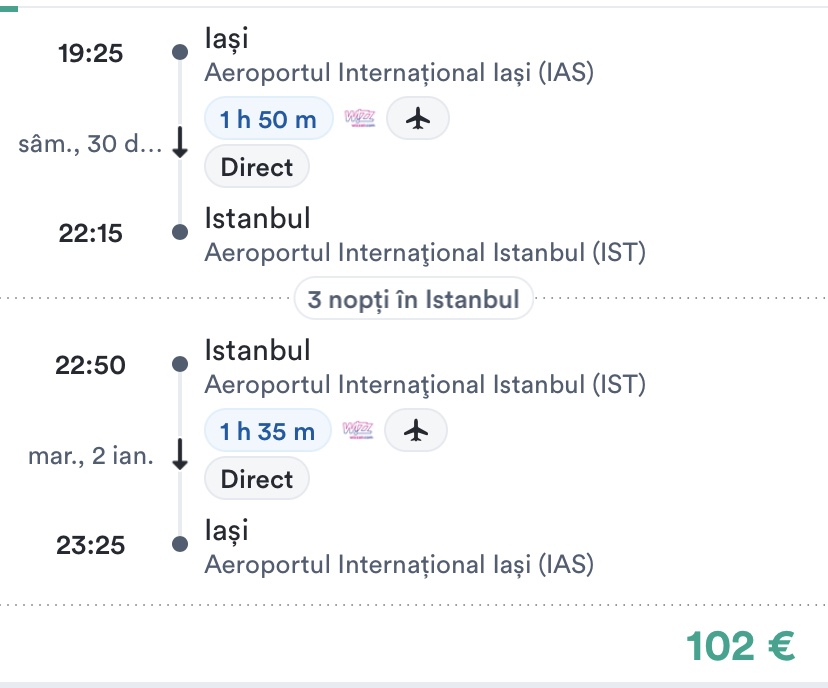Click the down arrow beside mar., 2 ian.
Viewport: 828px width, 688px height.
coord(180,456)
